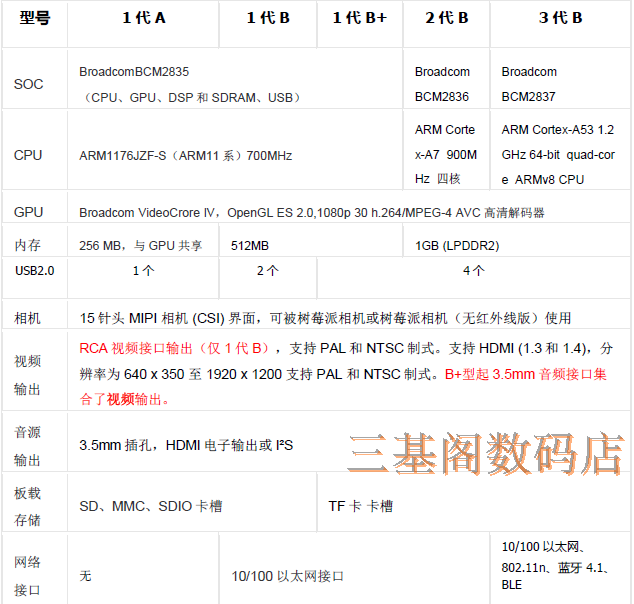
Task: Click the '1GB (LPDDR2)' memory cell
Action: pos(457,245)
